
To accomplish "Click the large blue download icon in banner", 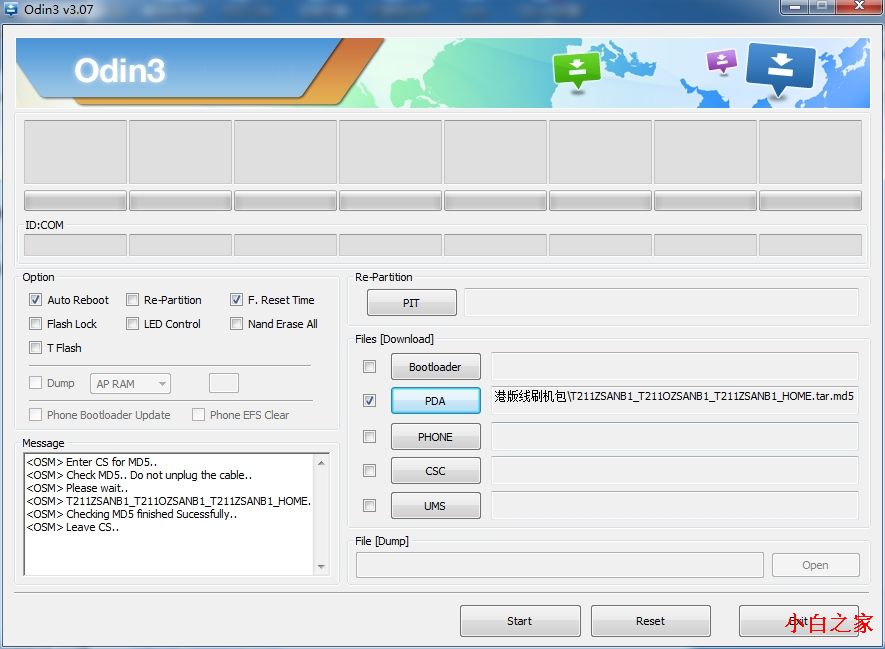I will [x=781, y=68].
